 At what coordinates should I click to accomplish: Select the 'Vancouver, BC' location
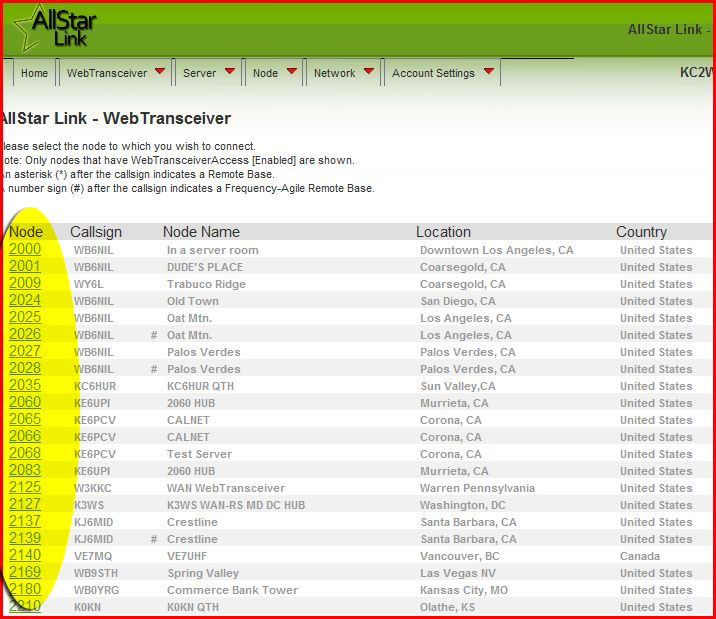(x=460, y=556)
